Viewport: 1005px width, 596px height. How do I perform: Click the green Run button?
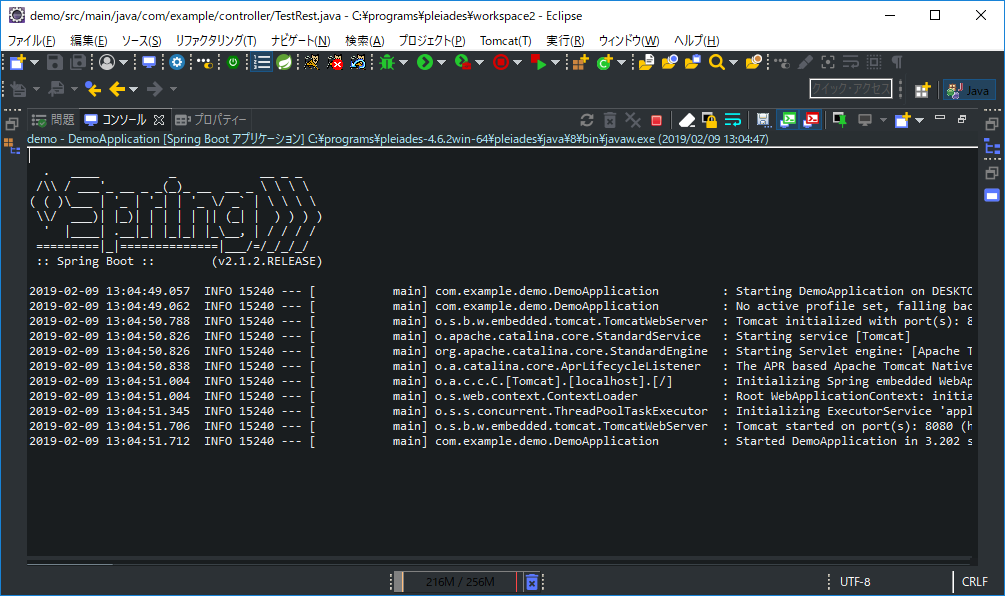click(x=424, y=62)
